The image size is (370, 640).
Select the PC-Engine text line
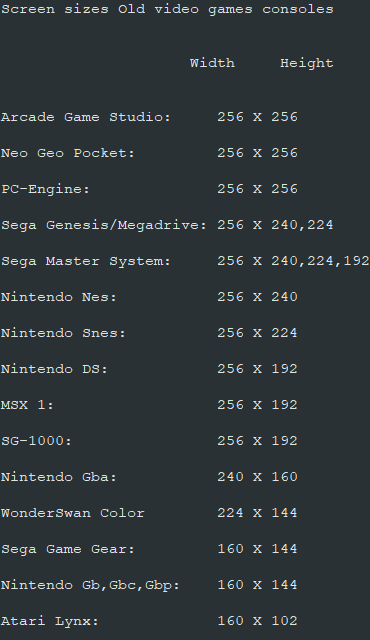(x=149, y=189)
